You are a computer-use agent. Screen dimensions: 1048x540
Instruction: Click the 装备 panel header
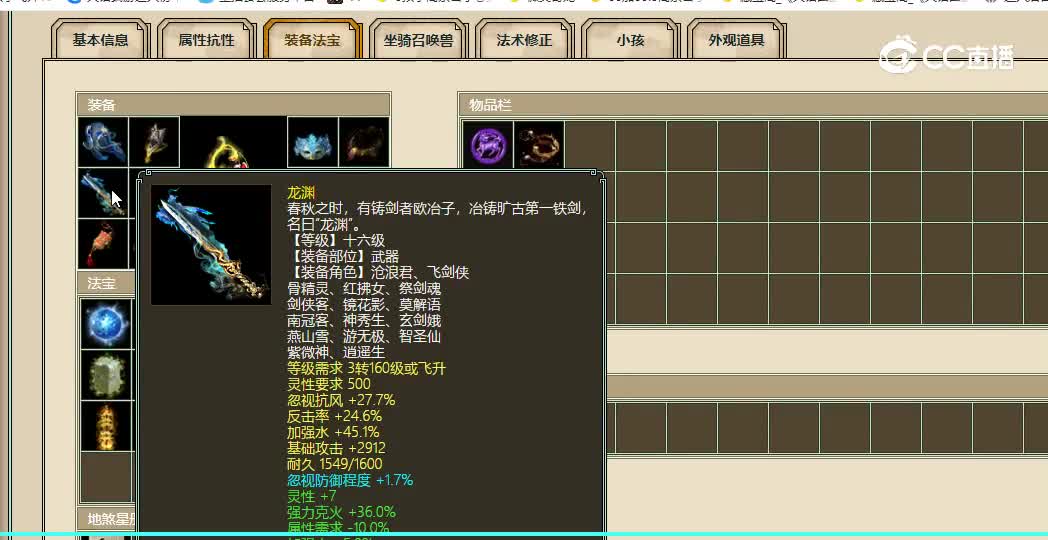233,104
